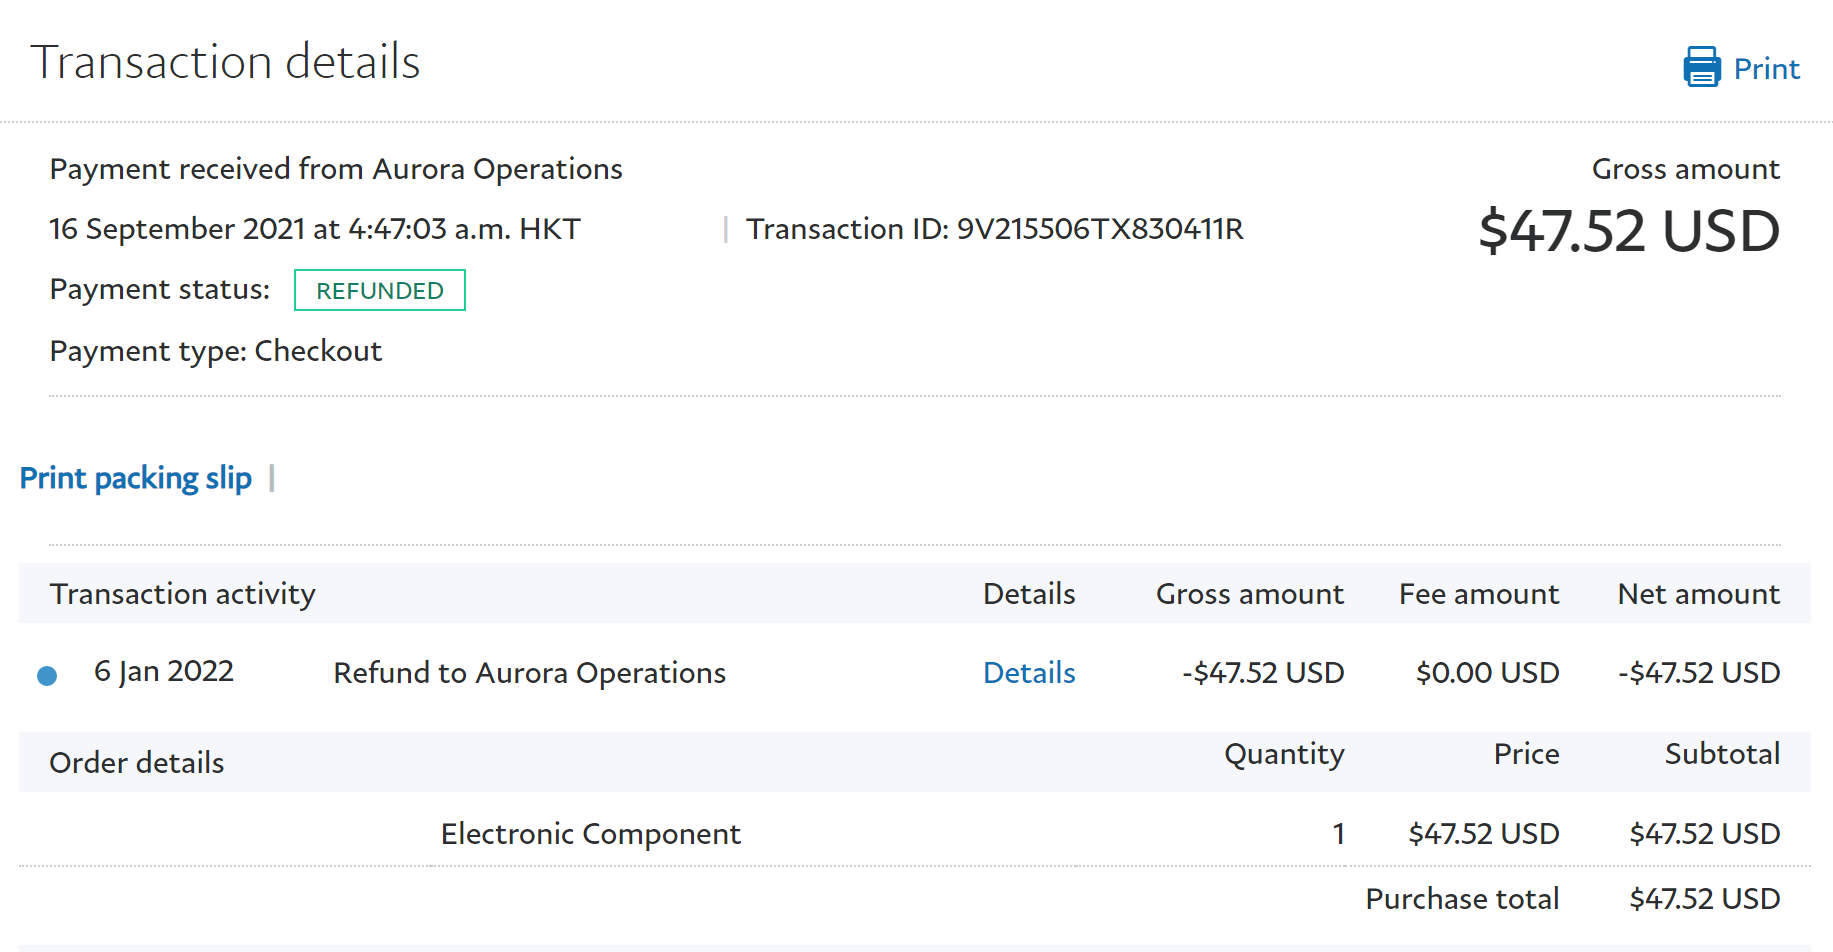This screenshot has width=1833, height=952.
Task: Click the 6 Jan 2022 refund date
Action: [164, 671]
